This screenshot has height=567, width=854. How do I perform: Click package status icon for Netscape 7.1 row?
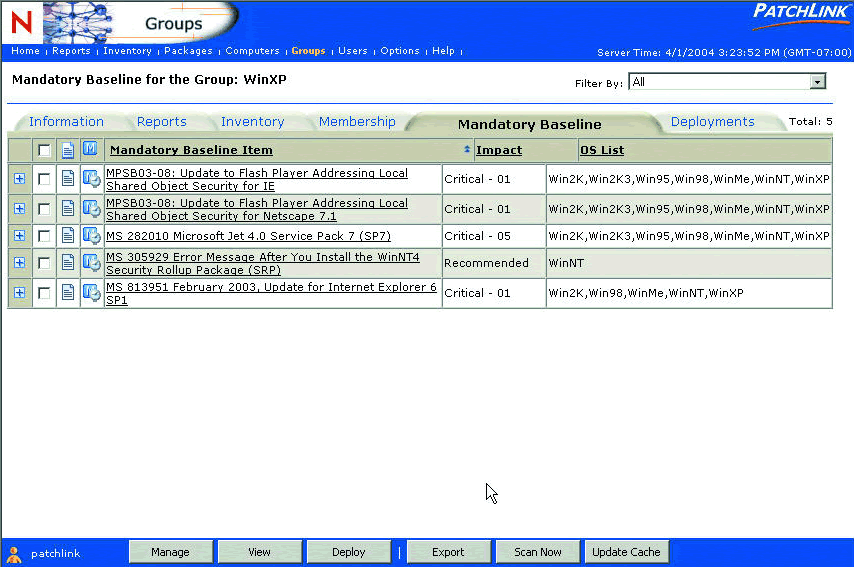(x=92, y=209)
